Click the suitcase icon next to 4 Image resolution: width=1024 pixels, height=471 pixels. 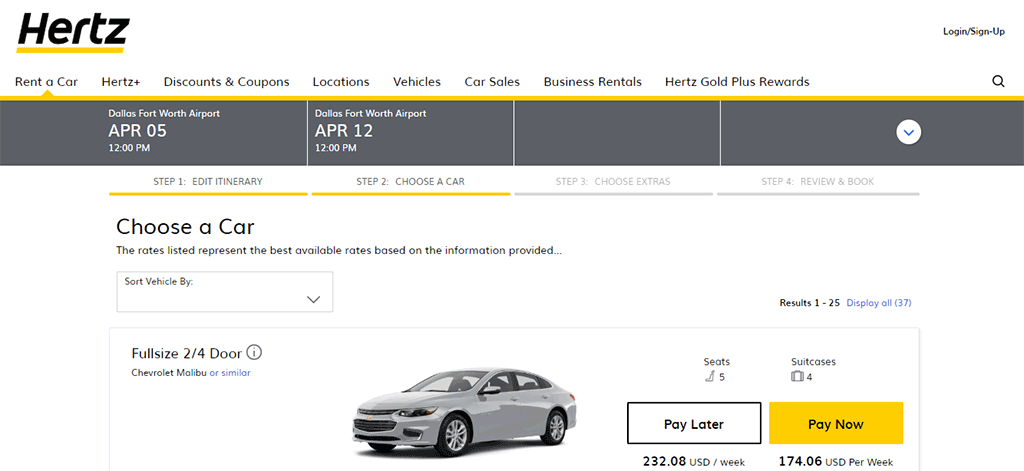click(797, 377)
